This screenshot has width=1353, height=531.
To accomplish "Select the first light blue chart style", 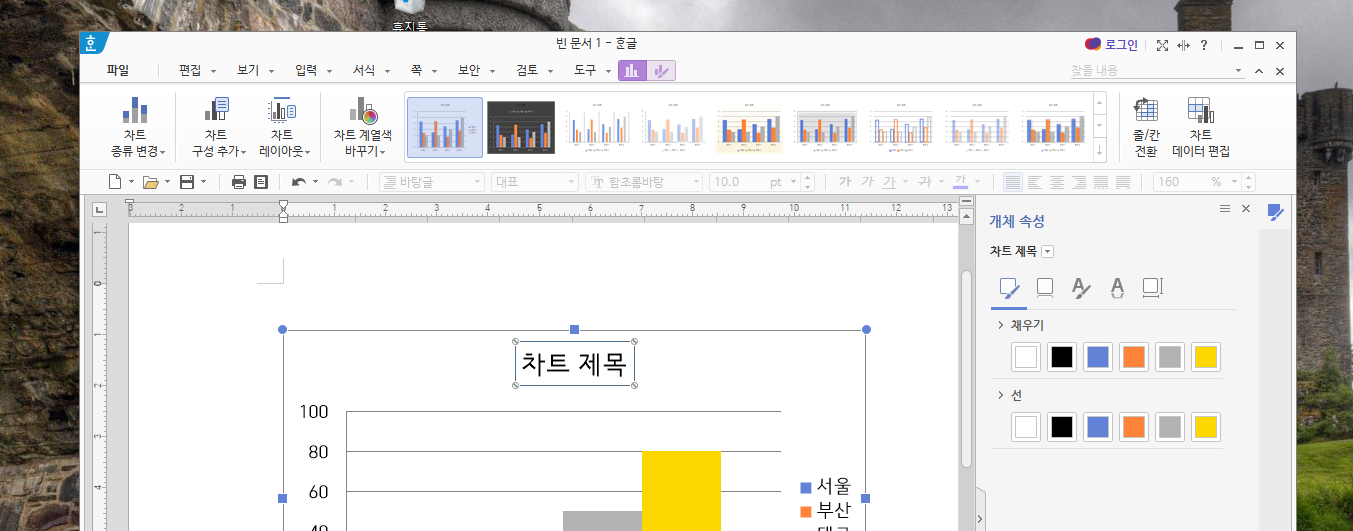I will (x=445, y=128).
